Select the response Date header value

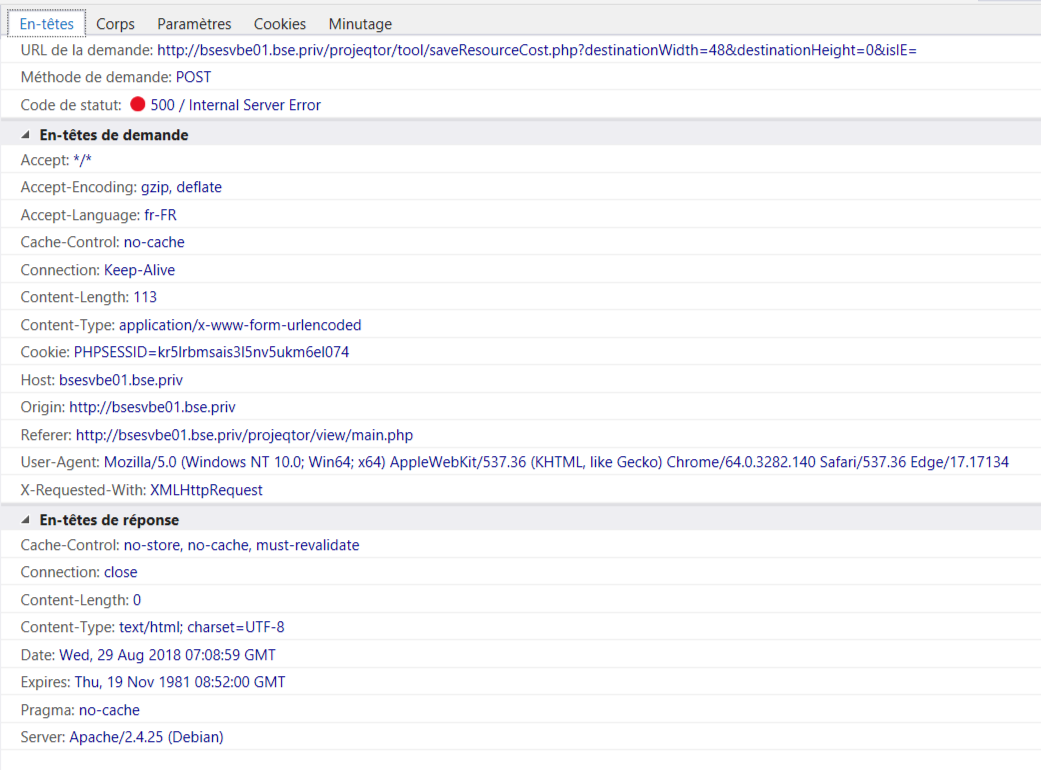click(167, 655)
